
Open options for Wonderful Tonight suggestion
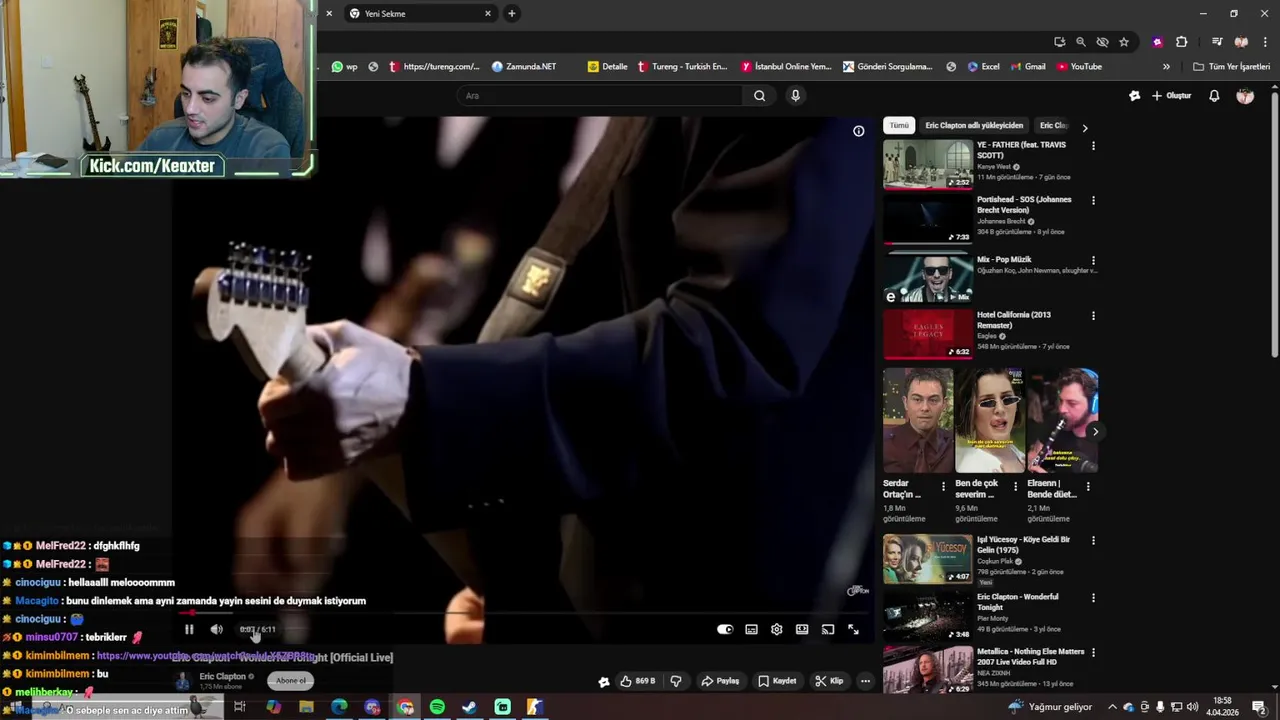click(1093, 598)
